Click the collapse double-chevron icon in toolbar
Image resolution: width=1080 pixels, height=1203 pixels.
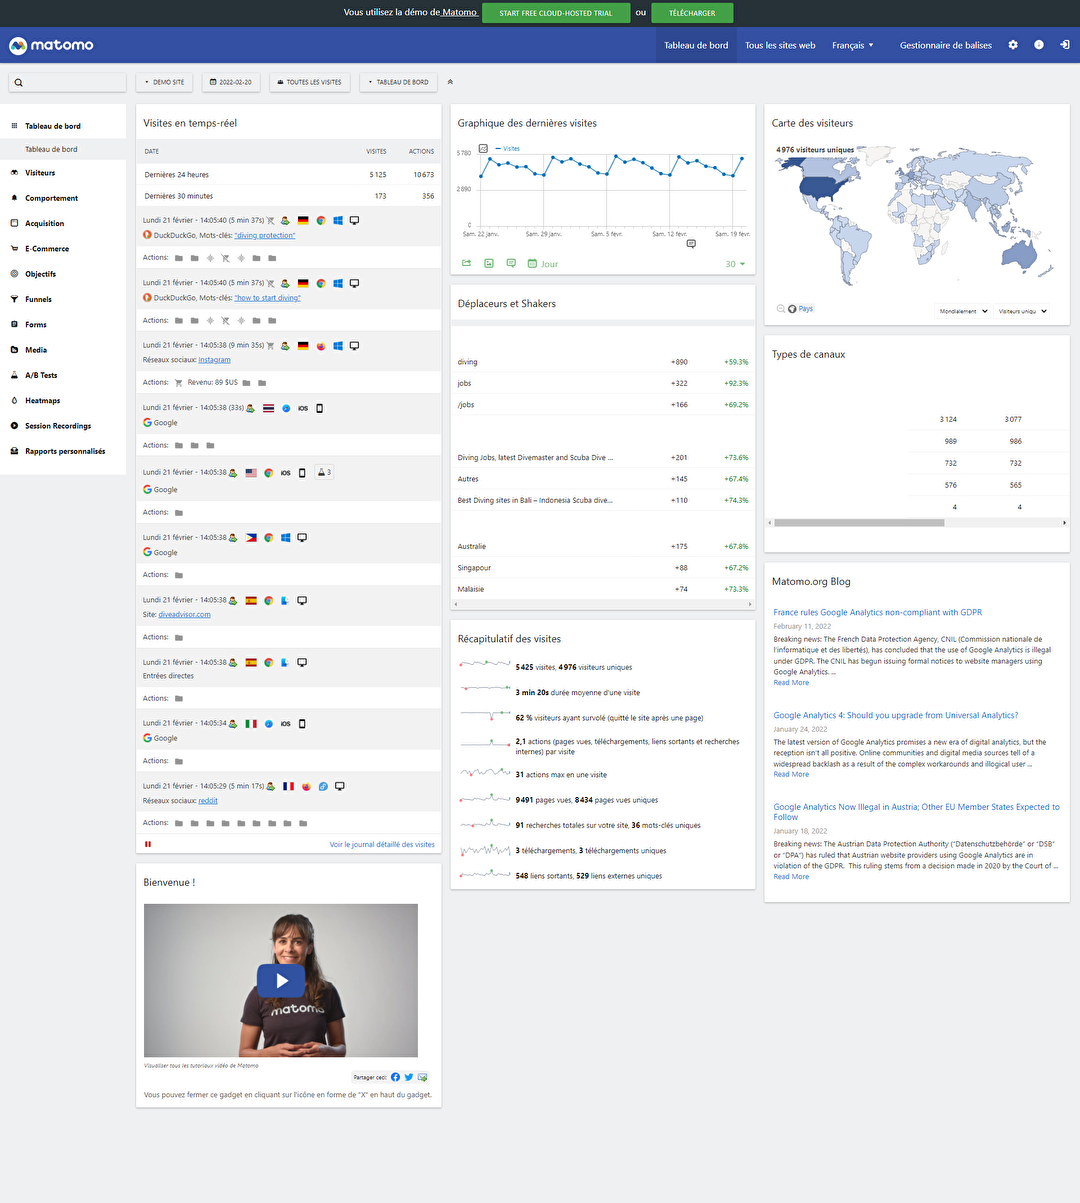click(450, 82)
